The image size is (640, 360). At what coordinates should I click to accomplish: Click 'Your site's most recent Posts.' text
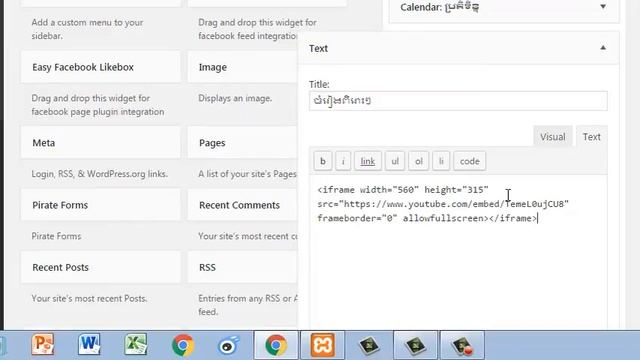89,298
